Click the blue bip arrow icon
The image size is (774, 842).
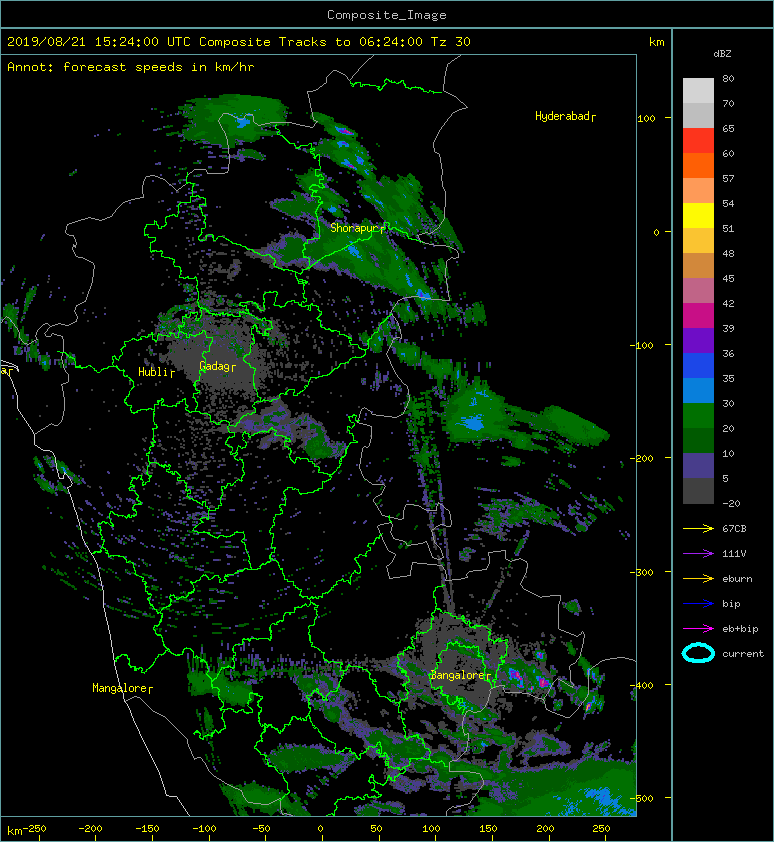click(698, 604)
